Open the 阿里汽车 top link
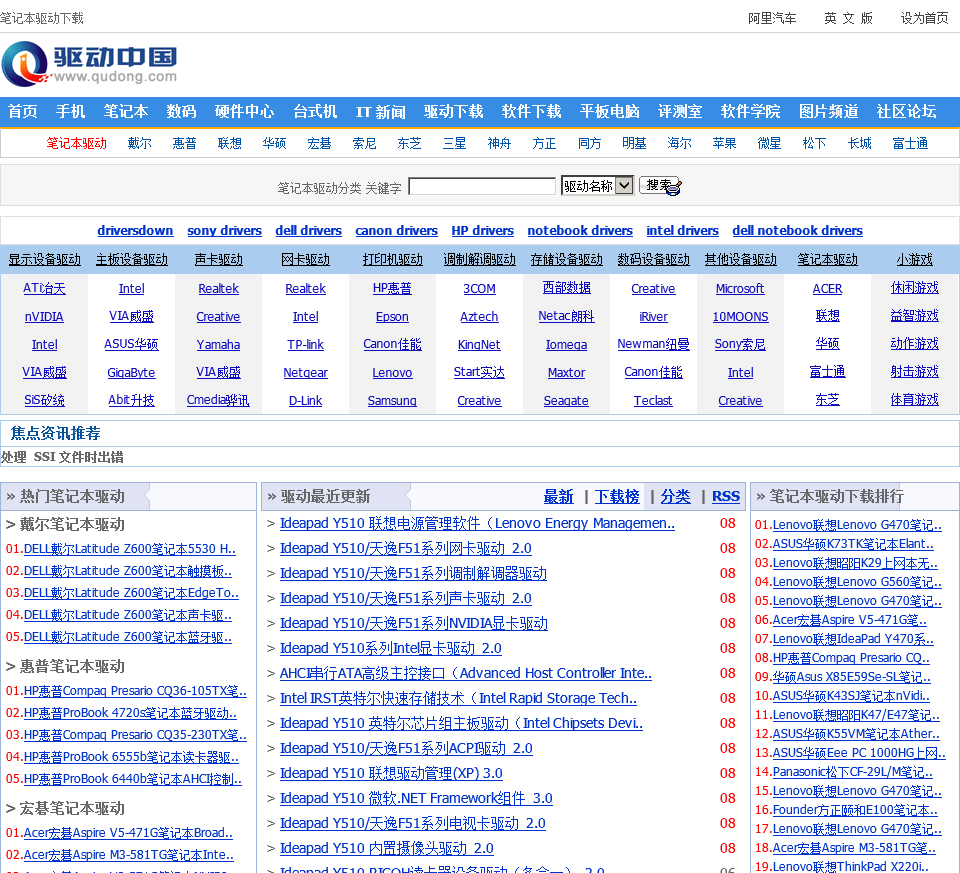Viewport: 960px width, 873px height. [x=773, y=18]
